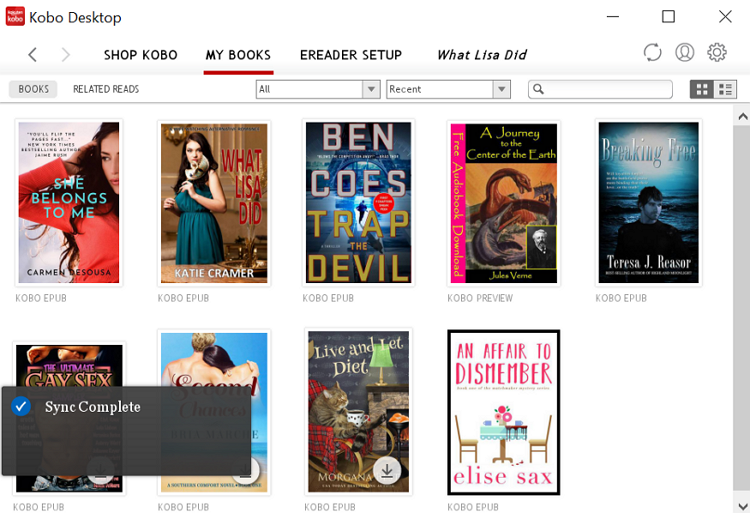Click the scrollbar up arrow
Screen dimensions: 750x513
742,116
